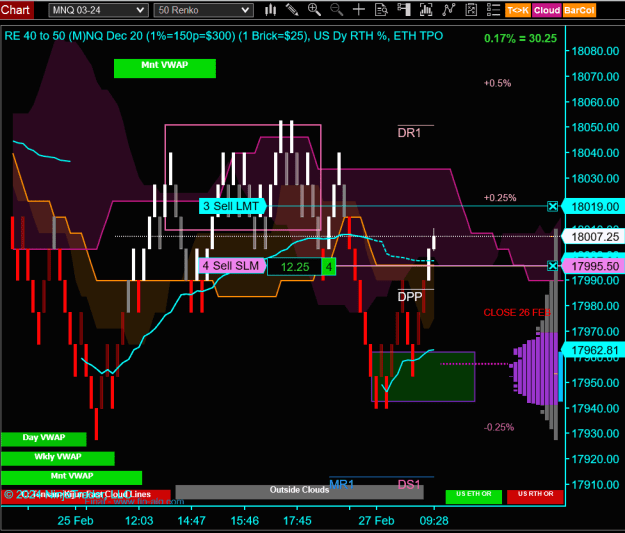
Task: Click the zoom in magnifier icon
Action: click(x=314, y=10)
